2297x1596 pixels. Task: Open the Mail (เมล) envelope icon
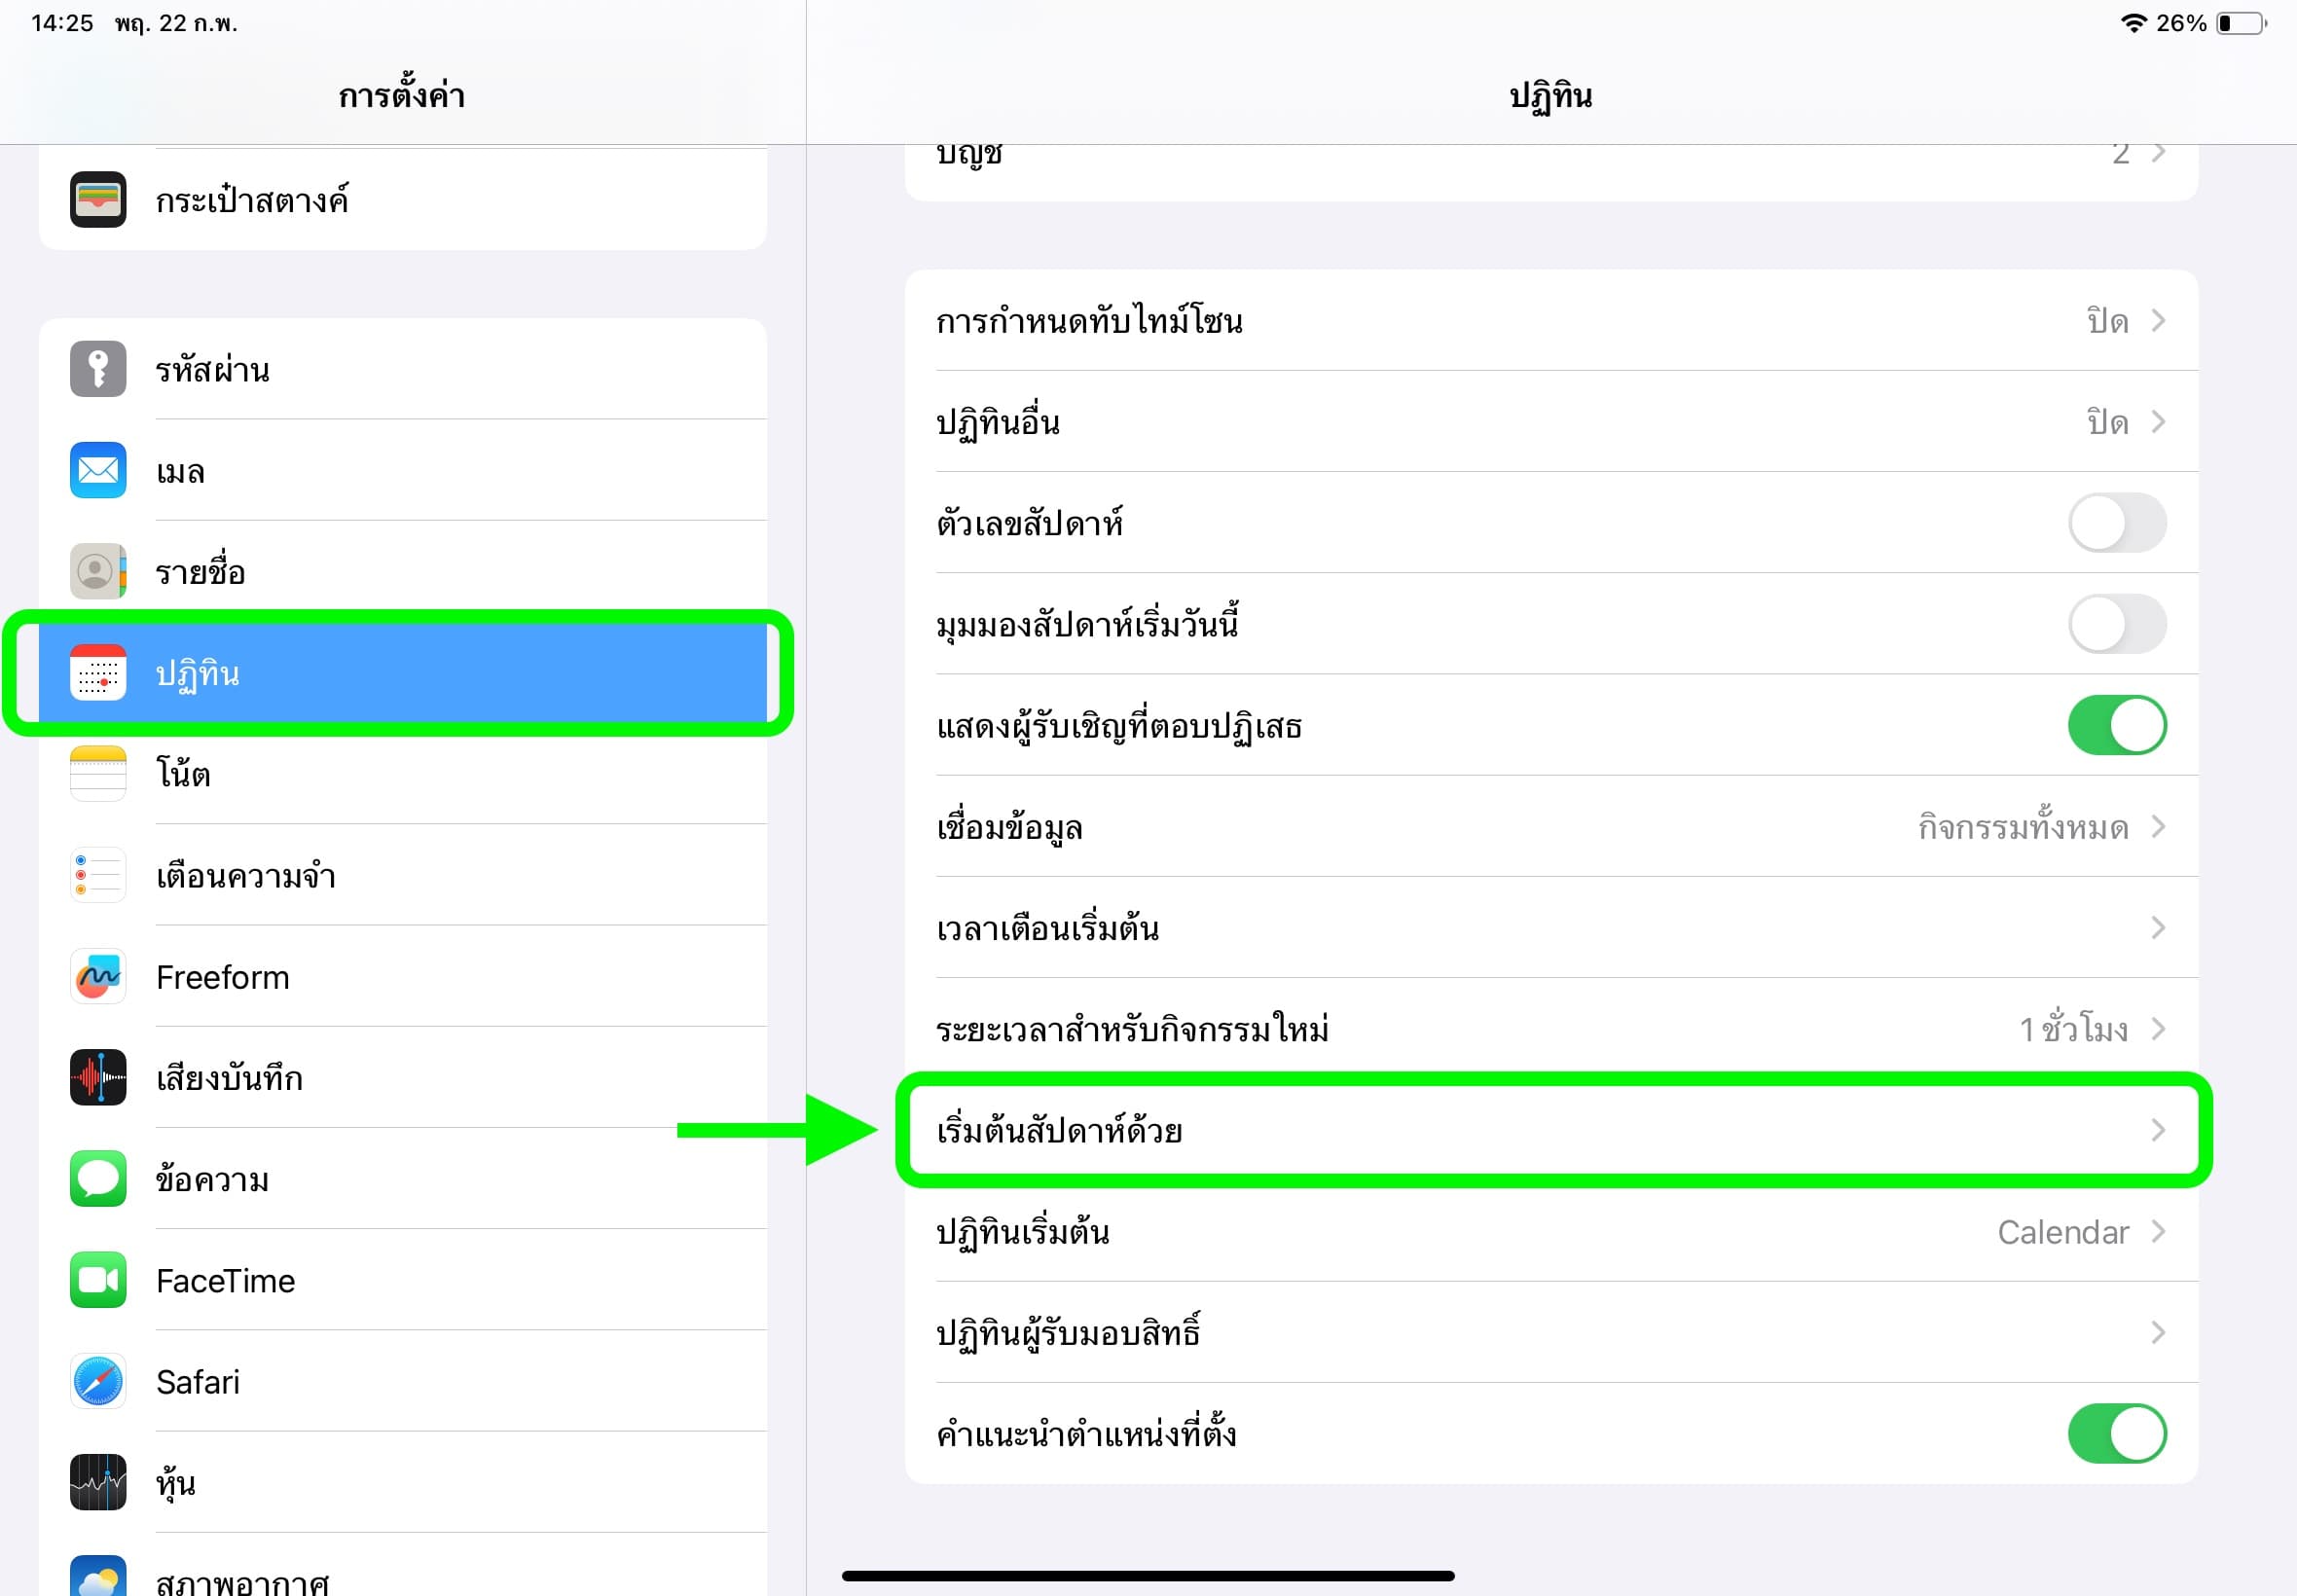[98, 470]
